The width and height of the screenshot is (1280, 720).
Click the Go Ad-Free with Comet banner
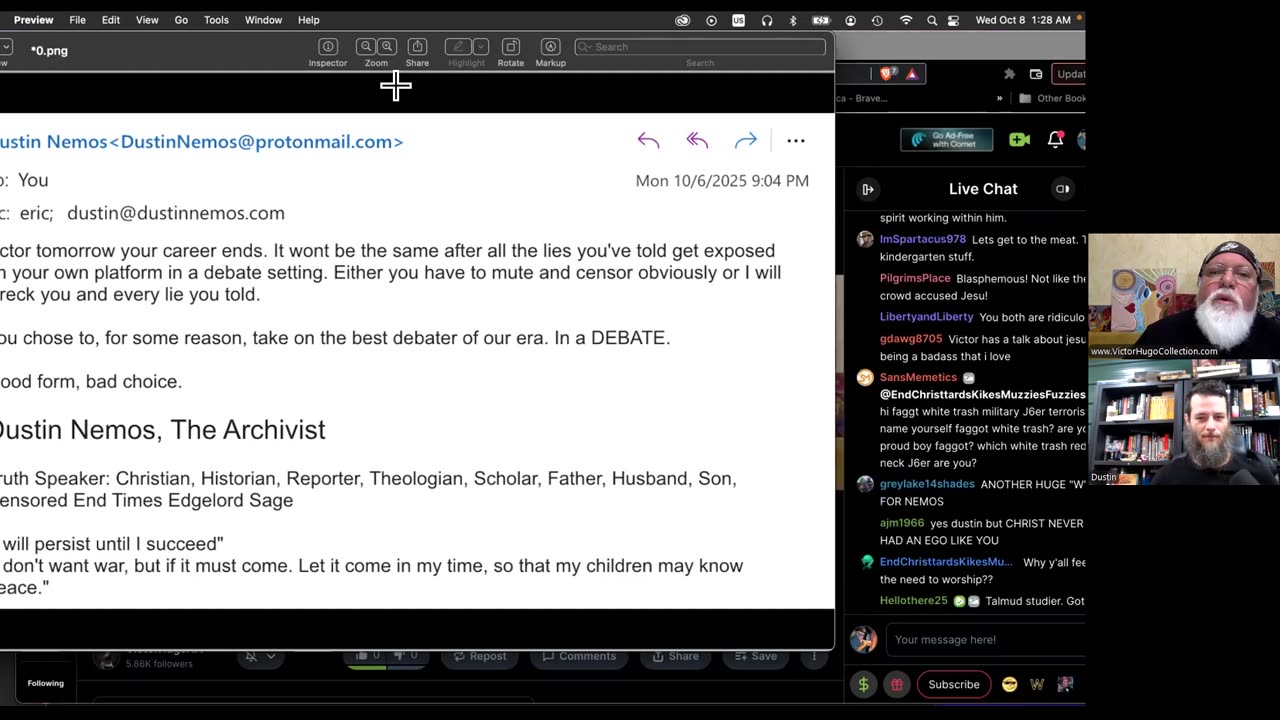[x=946, y=140]
